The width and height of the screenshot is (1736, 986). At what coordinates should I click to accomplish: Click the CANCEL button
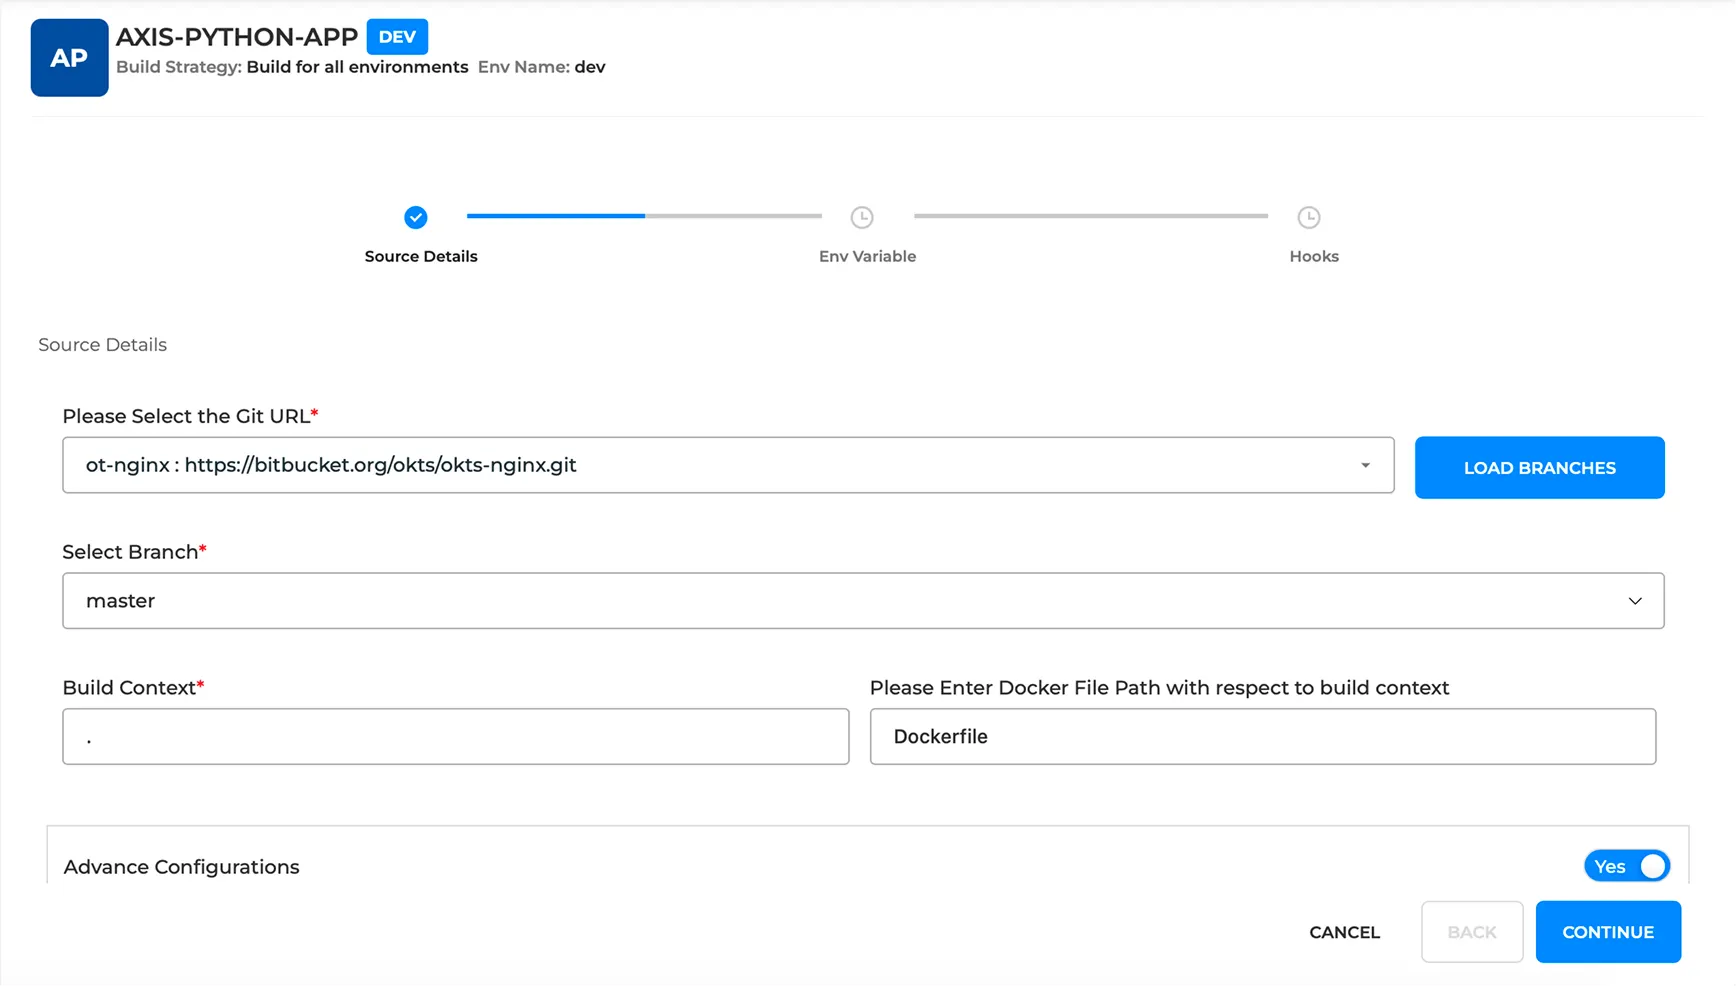(x=1344, y=932)
